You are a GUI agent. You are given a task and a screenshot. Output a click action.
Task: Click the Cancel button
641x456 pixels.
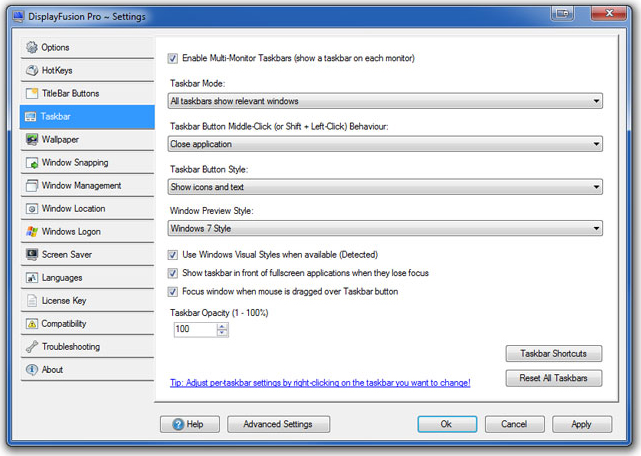[x=514, y=424]
